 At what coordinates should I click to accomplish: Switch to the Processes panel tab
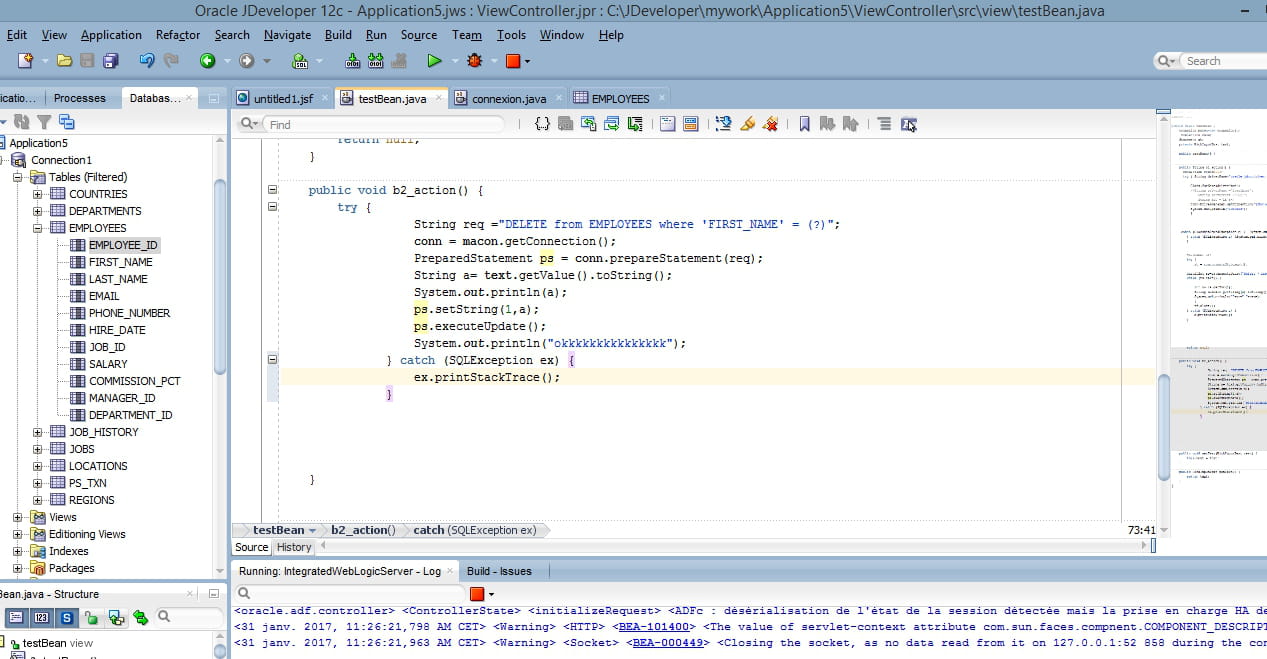coord(80,98)
